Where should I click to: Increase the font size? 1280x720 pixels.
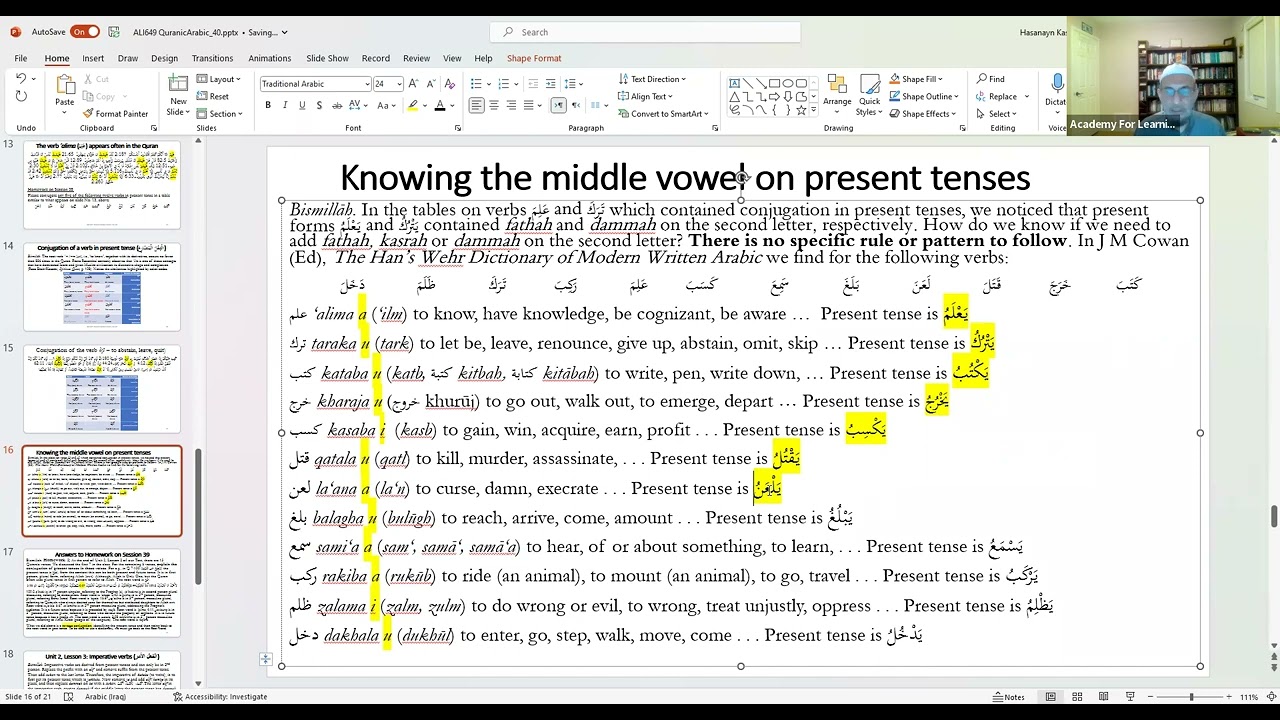(x=414, y=84)
